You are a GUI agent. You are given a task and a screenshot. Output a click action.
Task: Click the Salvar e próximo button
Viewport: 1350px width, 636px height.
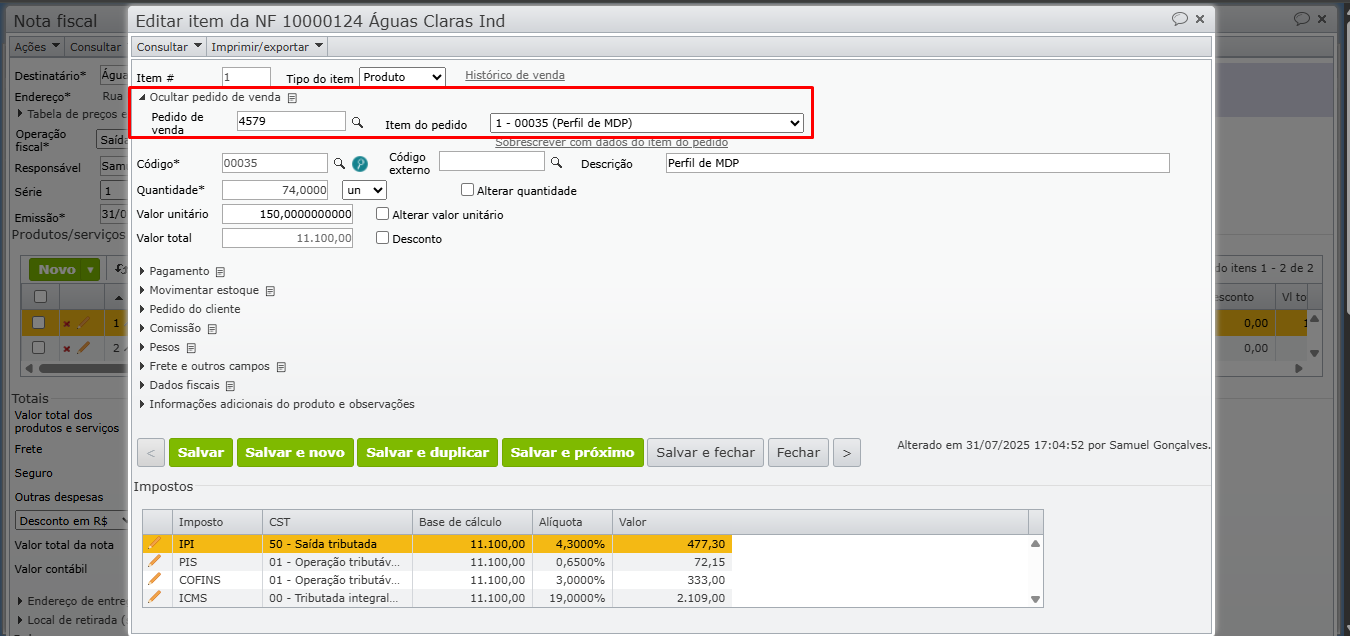pos(572,453)
